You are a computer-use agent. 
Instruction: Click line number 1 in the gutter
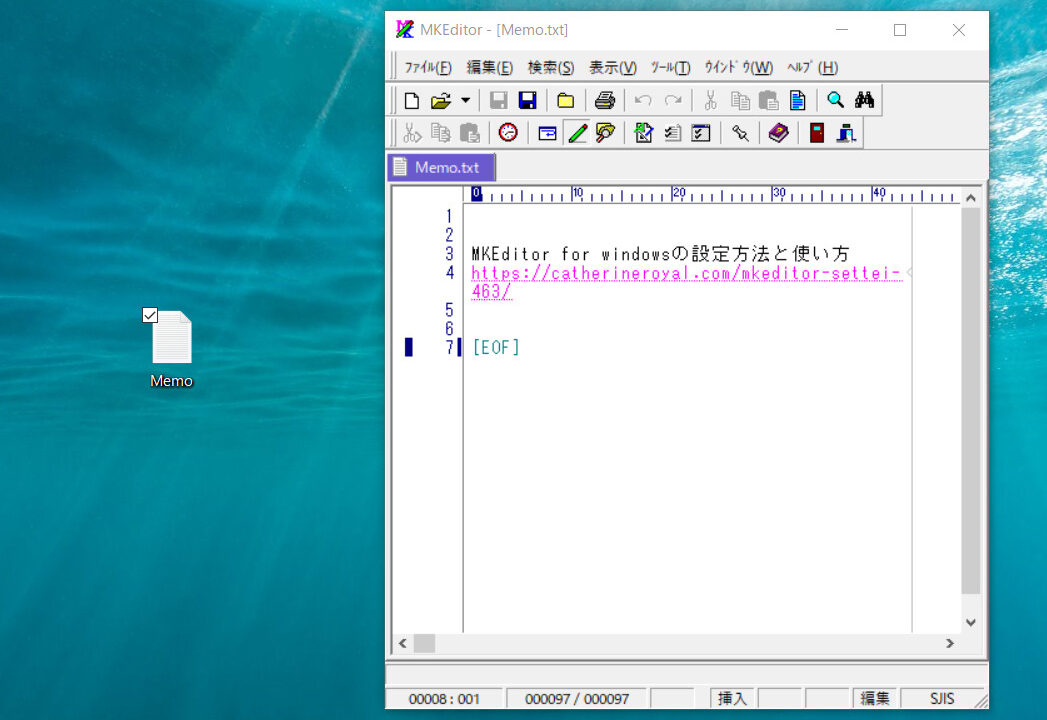(449, 216)
